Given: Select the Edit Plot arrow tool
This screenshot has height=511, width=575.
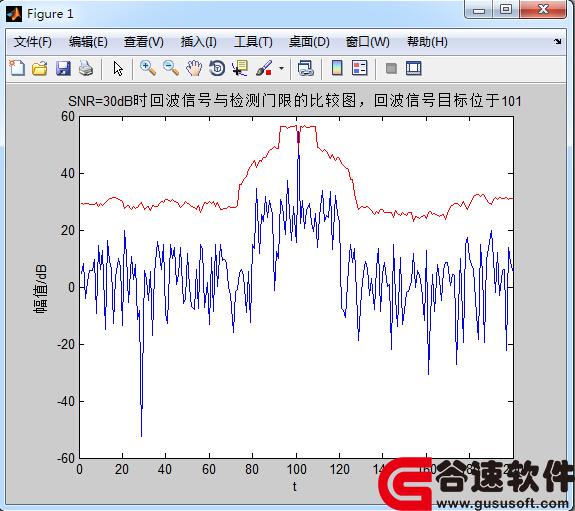Looking at the screenshot, I should pyautogui.click(x=118, y=69).
